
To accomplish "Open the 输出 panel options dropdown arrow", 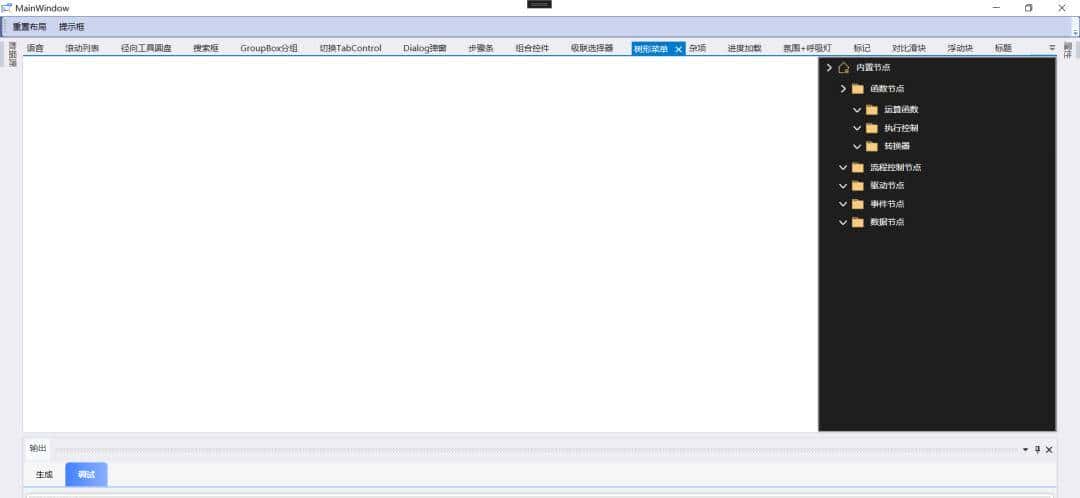I will pos(1026,449).
